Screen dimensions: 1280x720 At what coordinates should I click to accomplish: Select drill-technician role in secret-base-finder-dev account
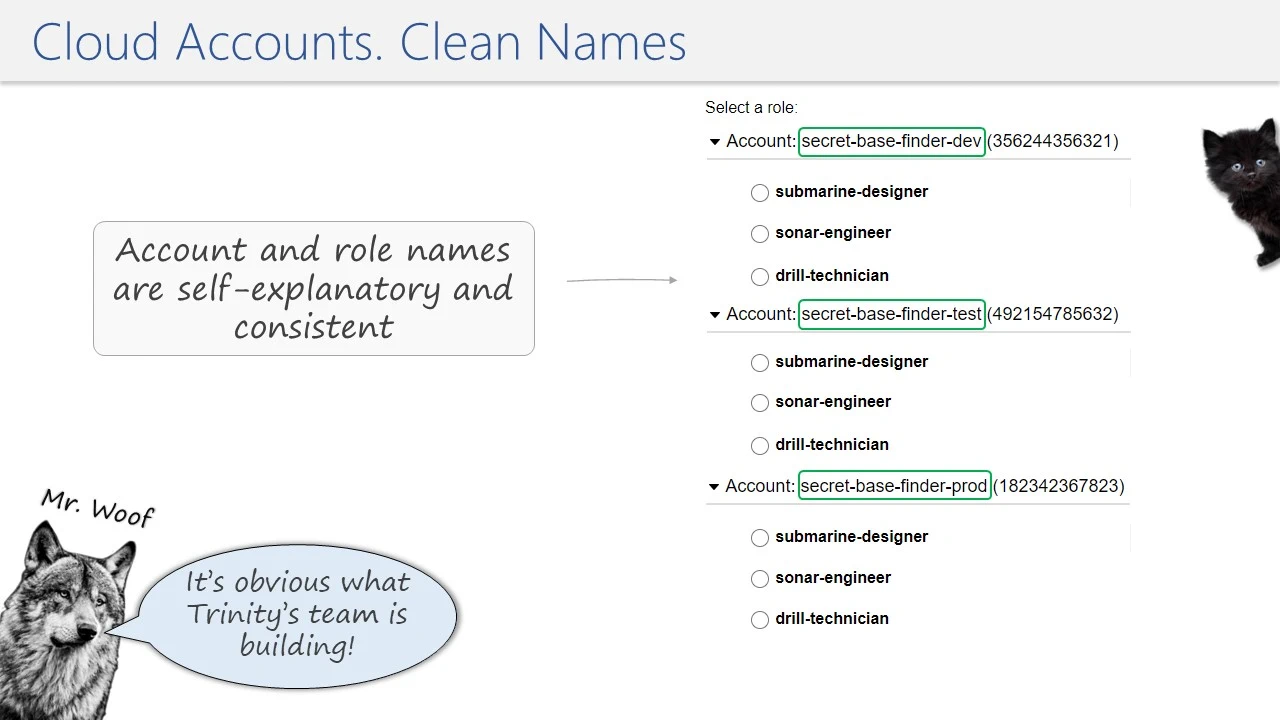click(x=760, y=277)
